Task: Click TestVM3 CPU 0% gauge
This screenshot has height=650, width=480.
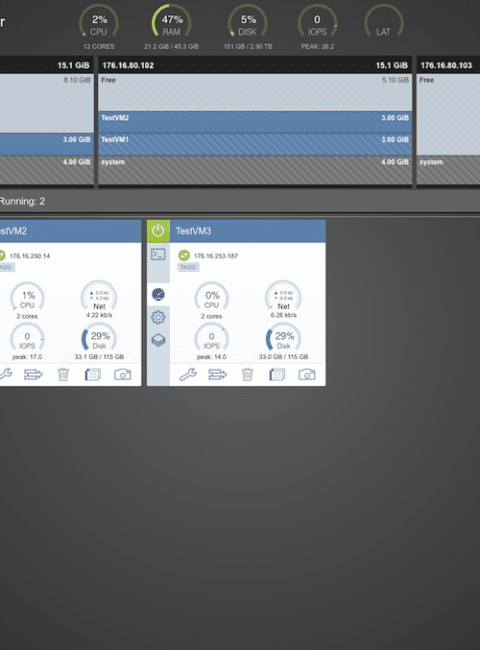Action: [211, 298]
